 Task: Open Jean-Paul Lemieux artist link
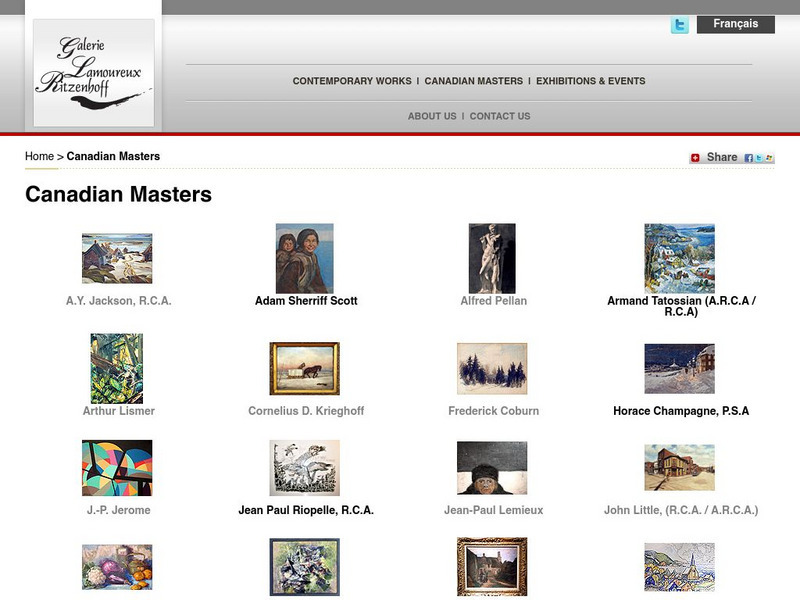[493, 510]
